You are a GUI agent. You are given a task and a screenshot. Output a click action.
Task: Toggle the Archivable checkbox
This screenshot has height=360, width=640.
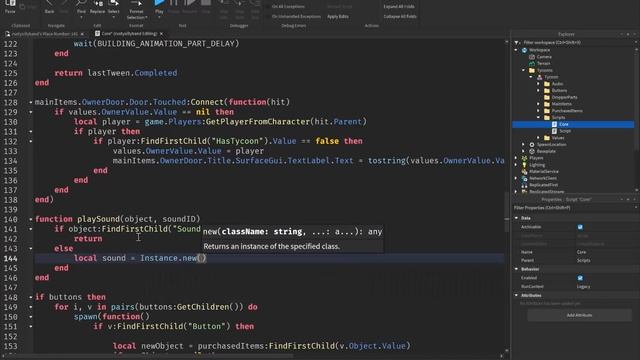[x=580, y=227]
